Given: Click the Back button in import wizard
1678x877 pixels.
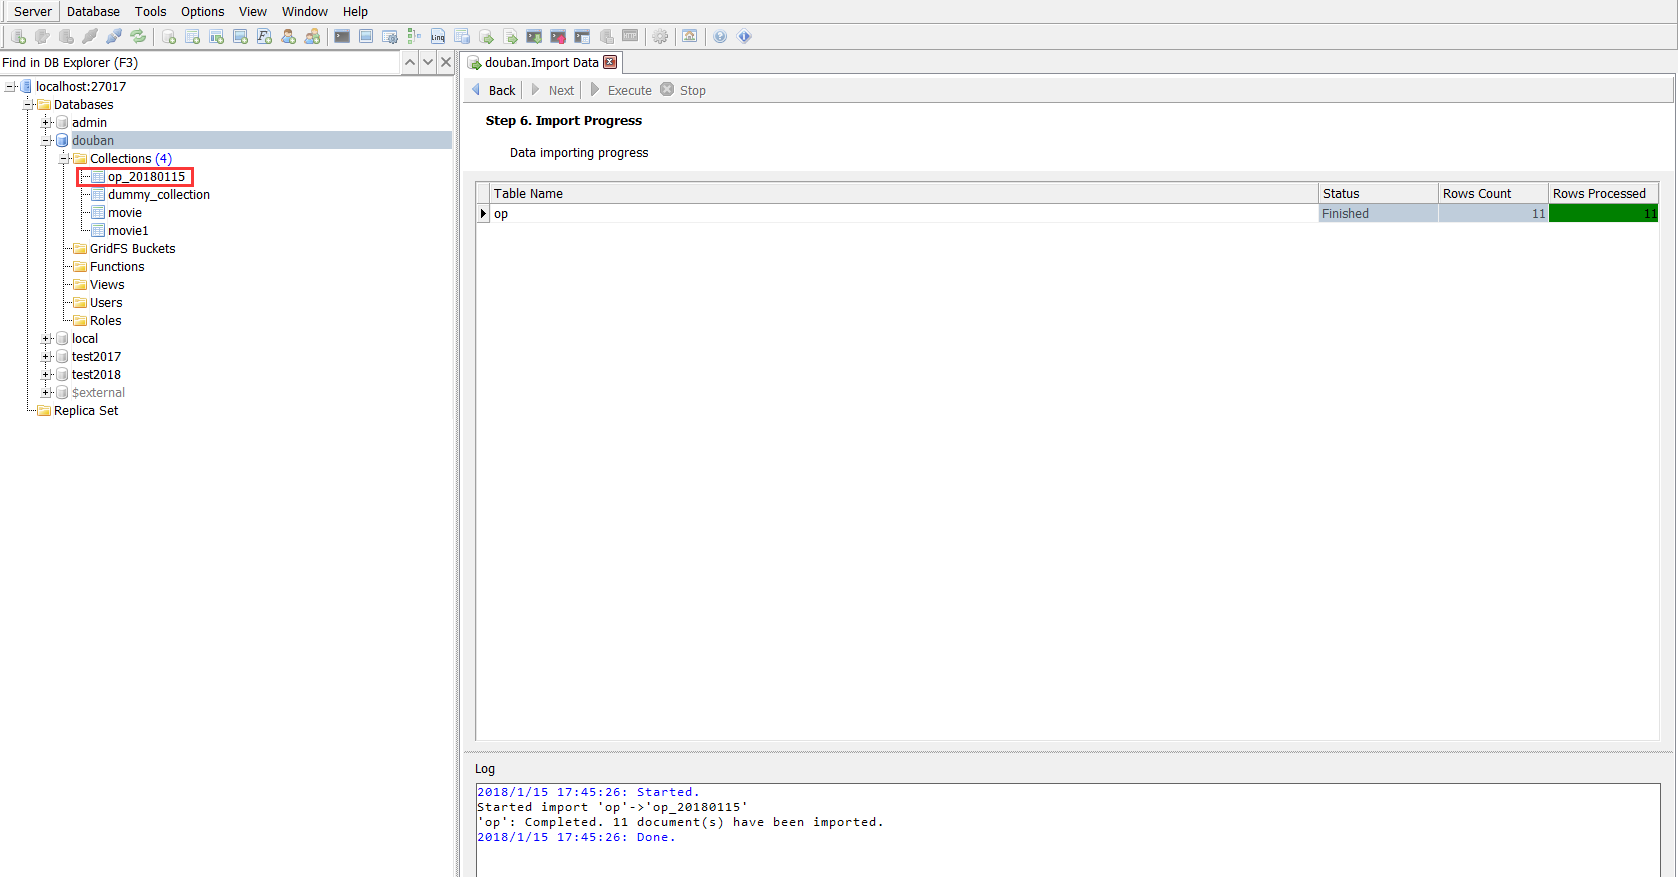Looking at the screenshot, I should [494, 90].
